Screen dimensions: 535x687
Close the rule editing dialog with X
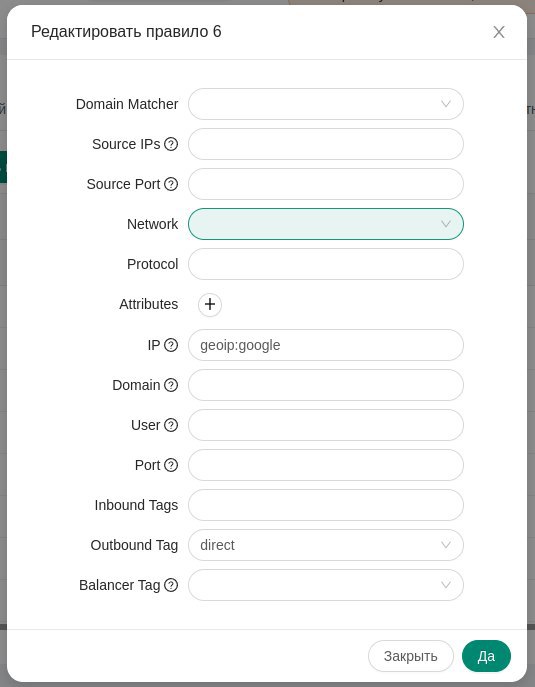pos(499,32)
